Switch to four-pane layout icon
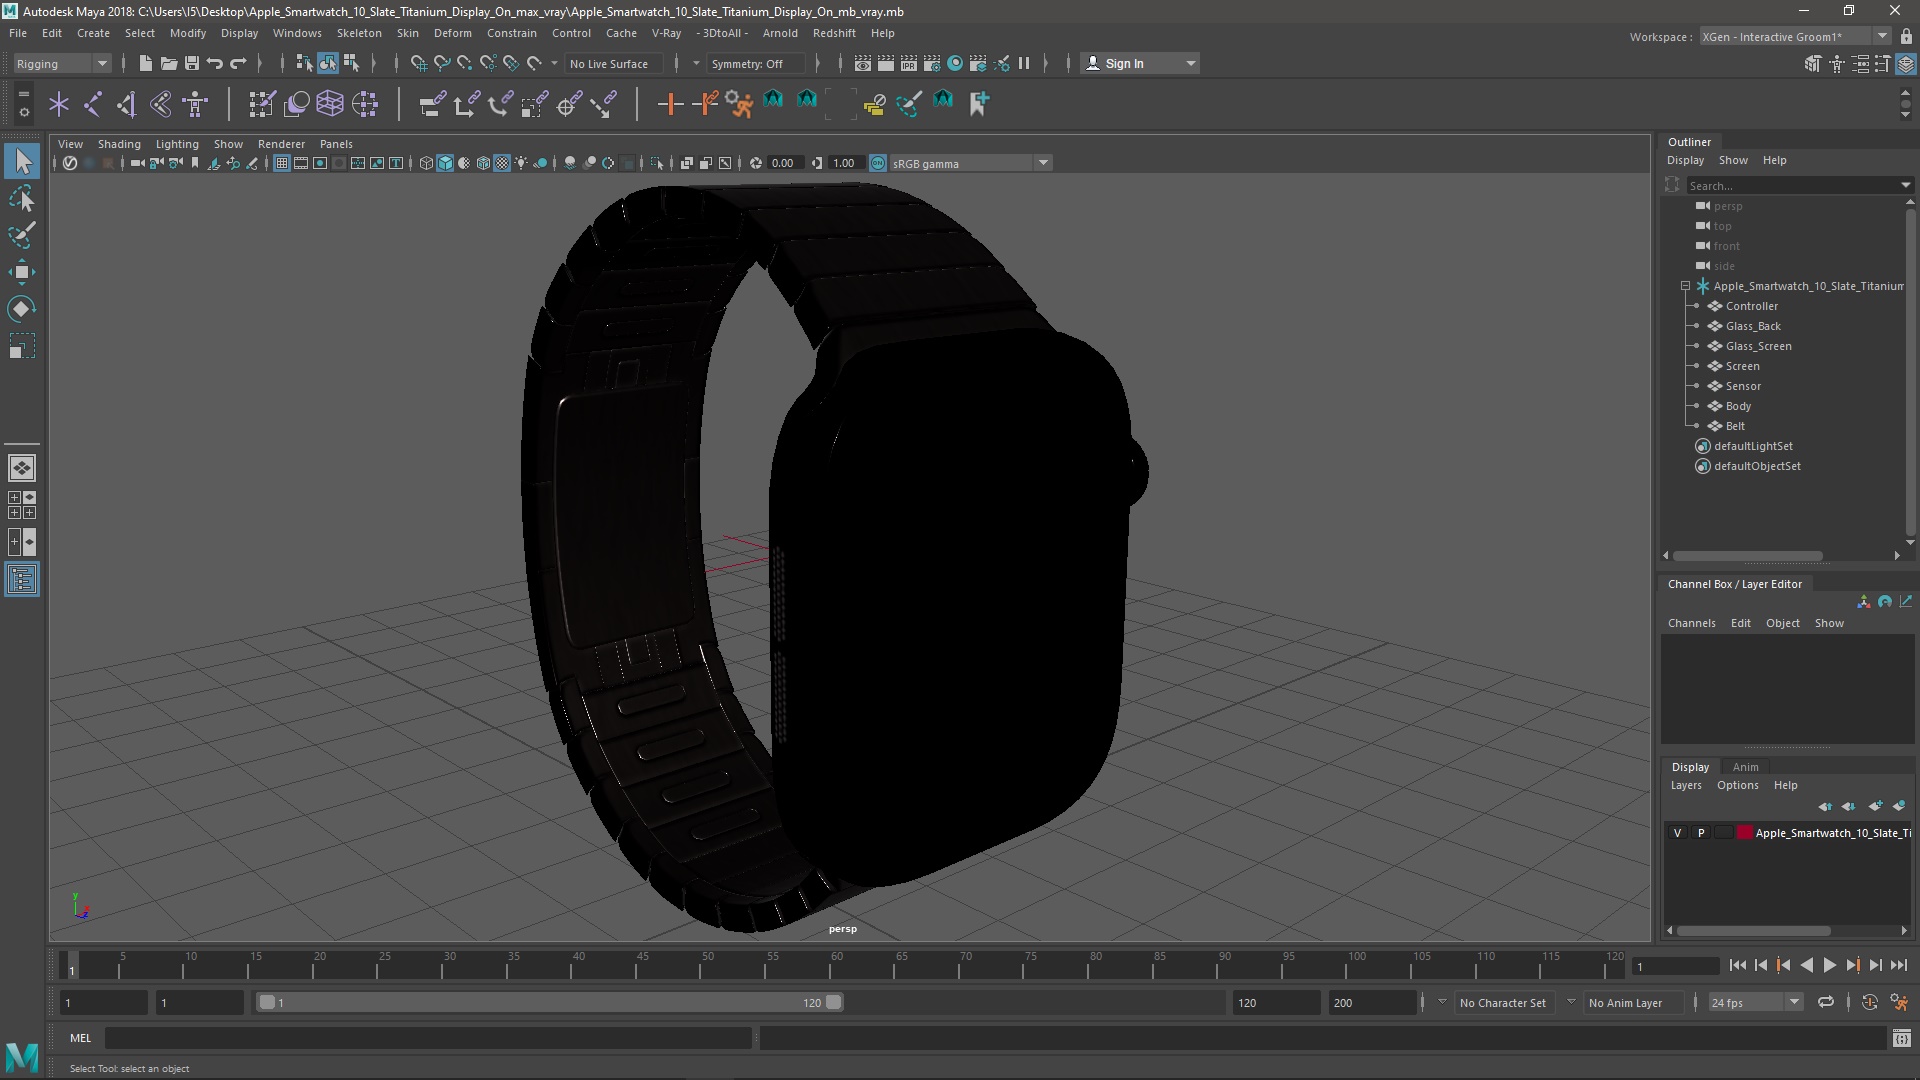Viewport: 1920px width, 1080px height. tap(22, 505)
